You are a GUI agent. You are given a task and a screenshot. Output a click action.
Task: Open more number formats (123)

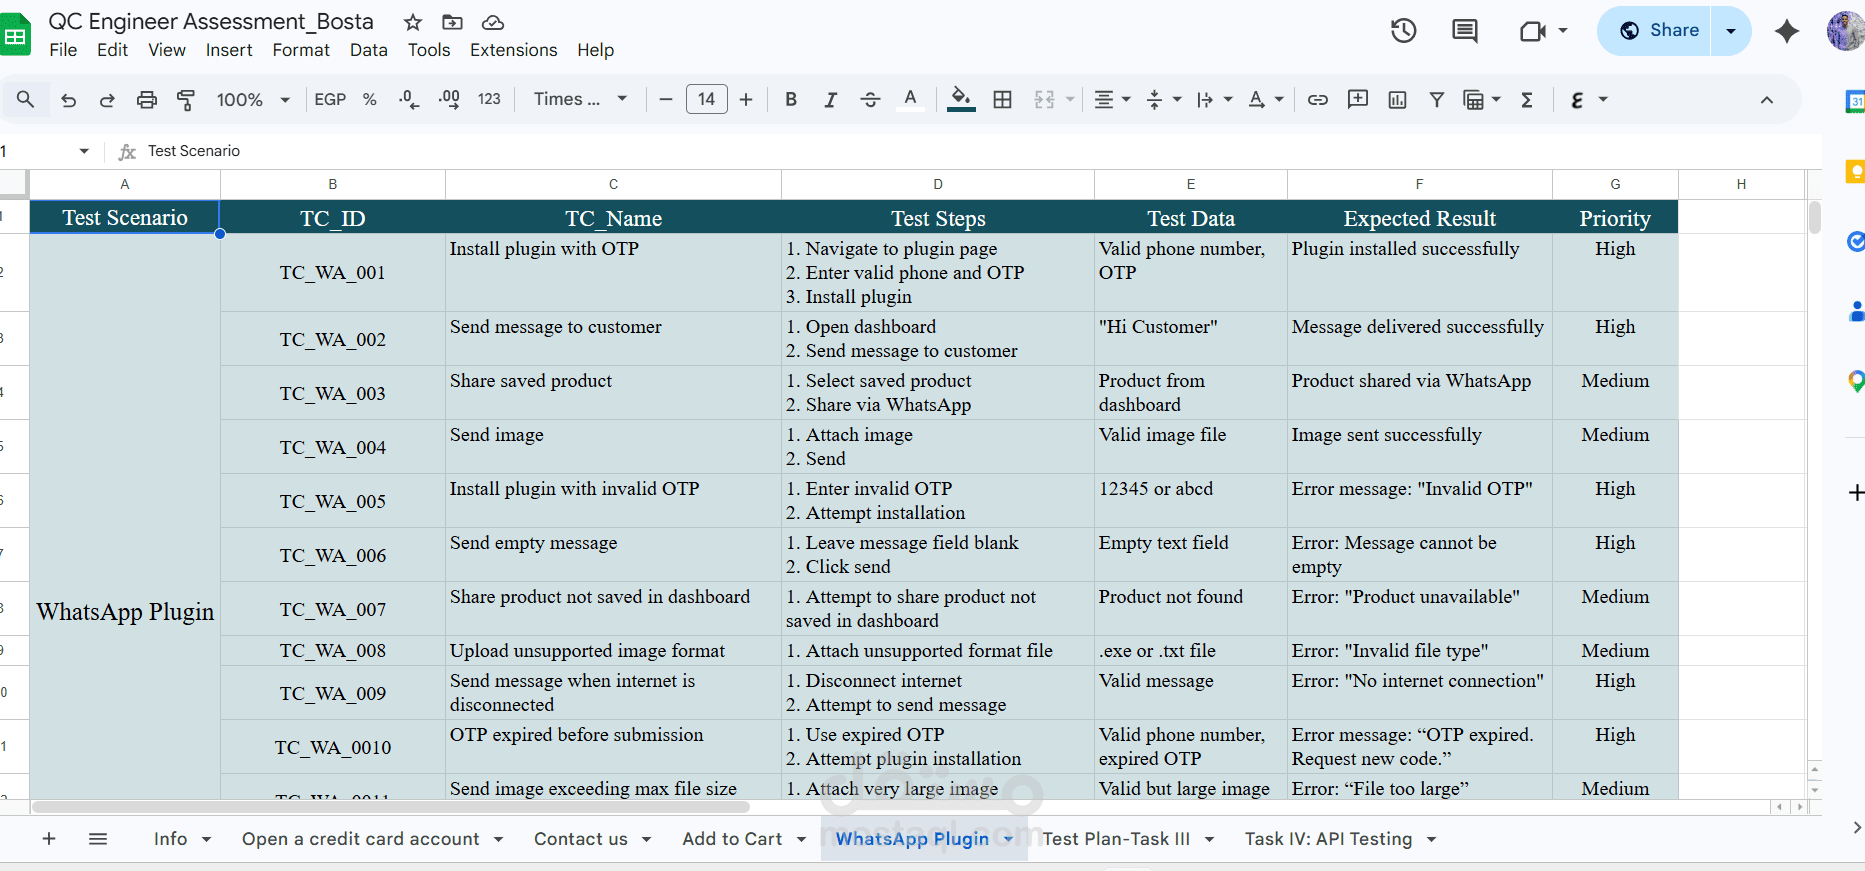coord(489,99)
